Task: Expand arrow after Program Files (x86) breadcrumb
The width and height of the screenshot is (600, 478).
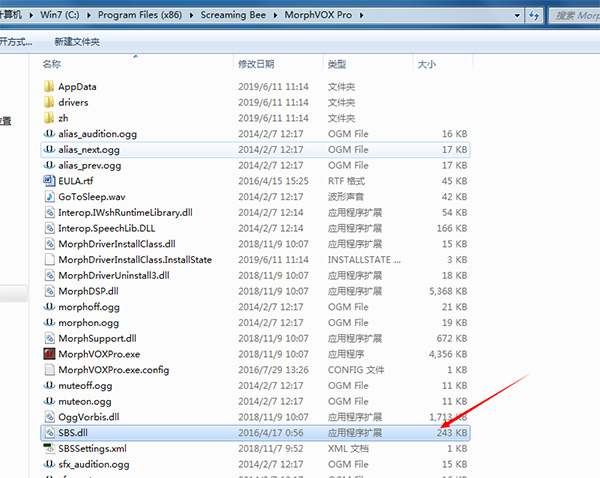Action: [191, 15]
